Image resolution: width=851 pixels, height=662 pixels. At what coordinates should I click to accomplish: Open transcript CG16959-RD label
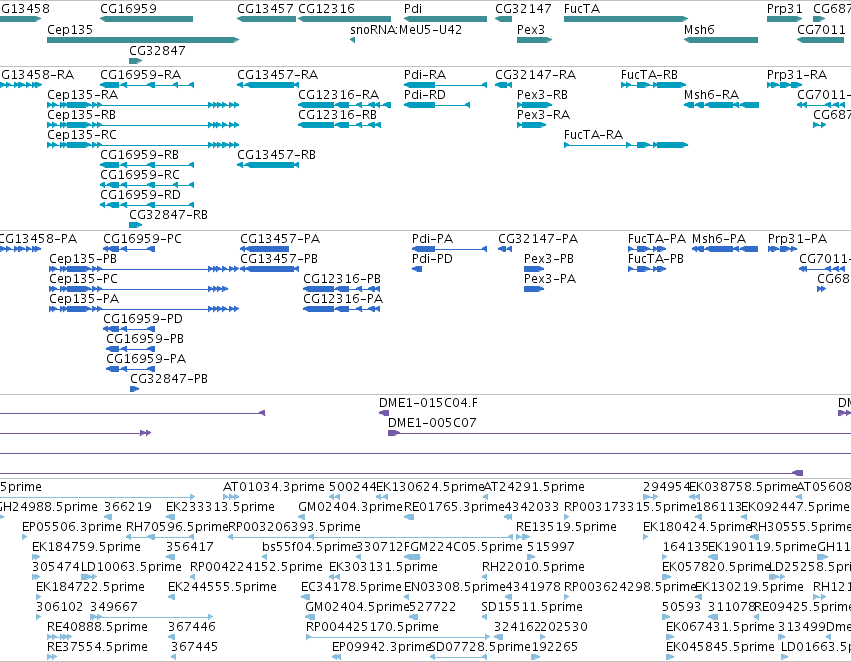click(x=141, y=195)
